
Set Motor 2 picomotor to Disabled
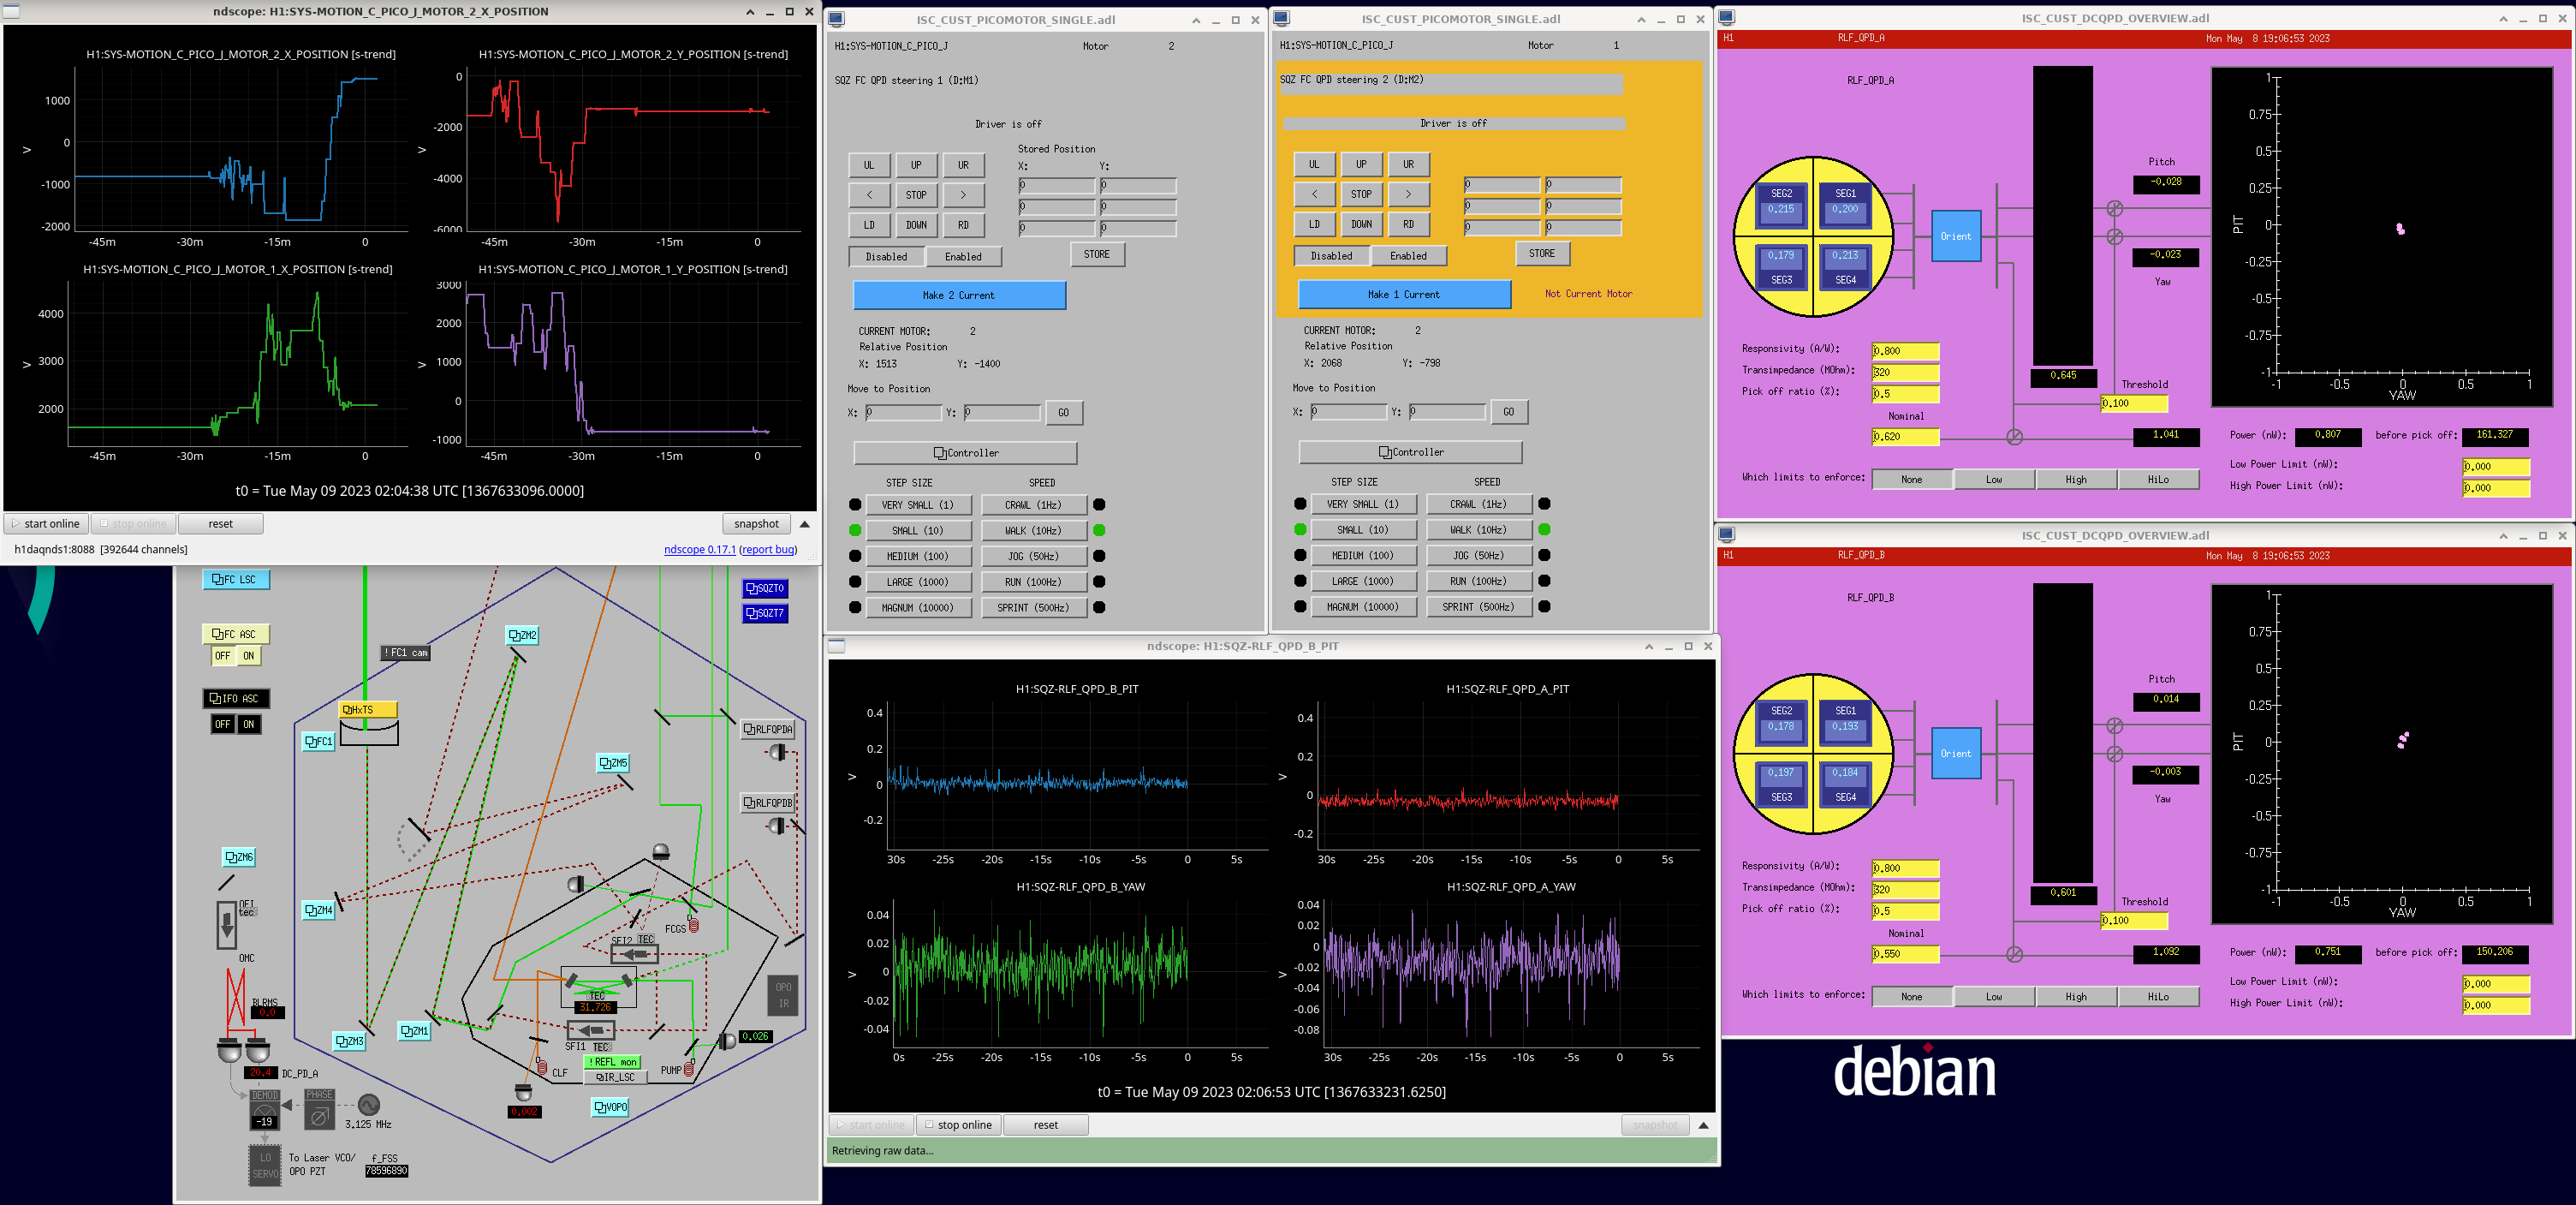887,257
